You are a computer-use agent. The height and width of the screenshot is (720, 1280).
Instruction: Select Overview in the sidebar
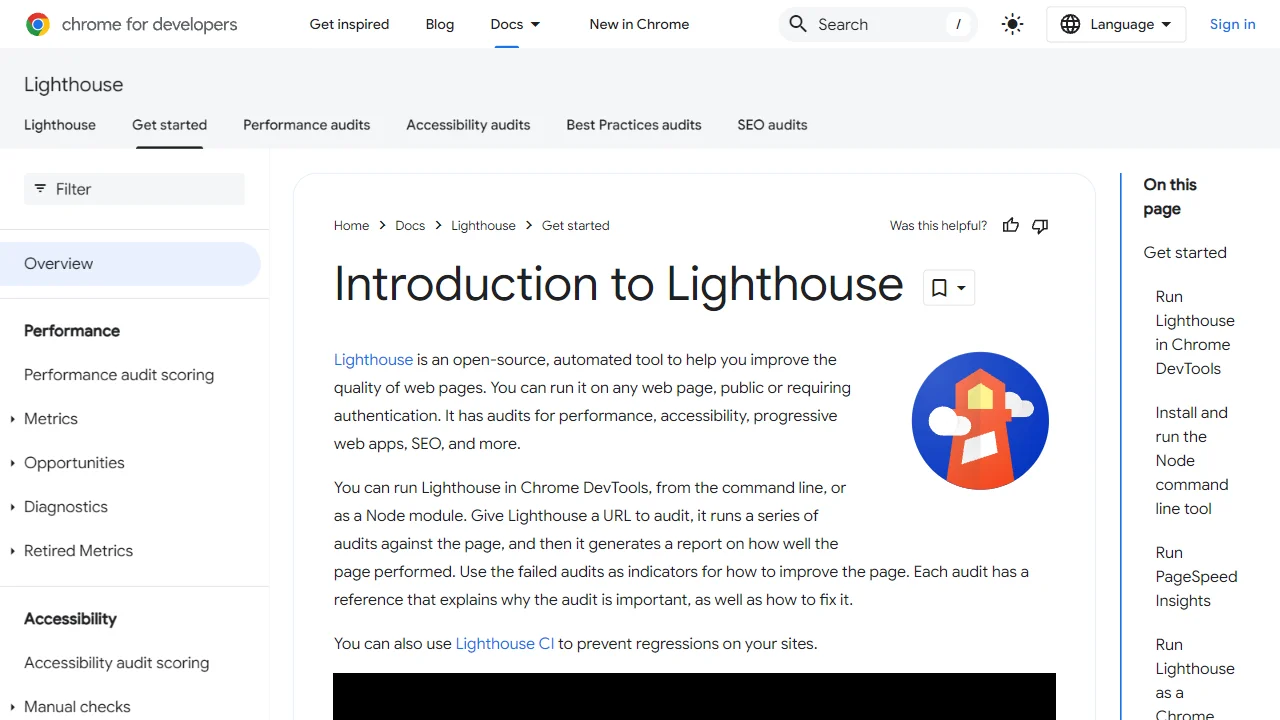pyautogui.click(x=130, y=264)
